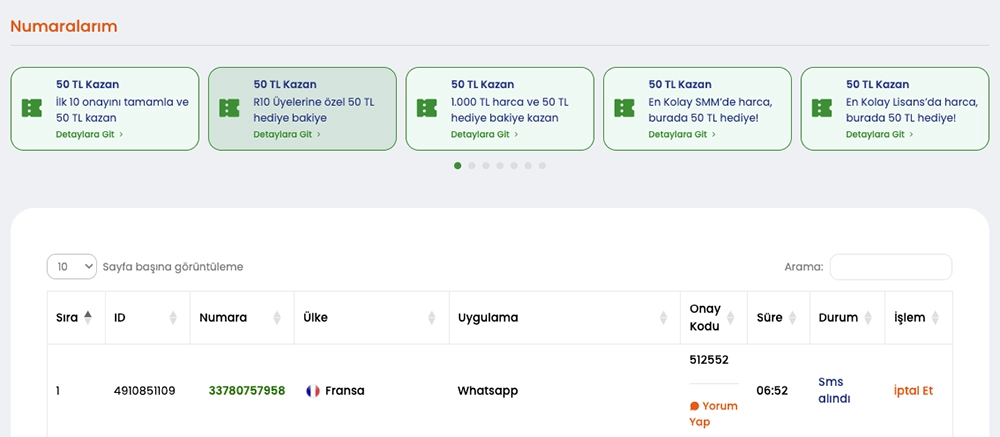Viewport: 1000px width, 437px height.
Task: Sort table by Sıra column arrows
Action: point(88,318)
